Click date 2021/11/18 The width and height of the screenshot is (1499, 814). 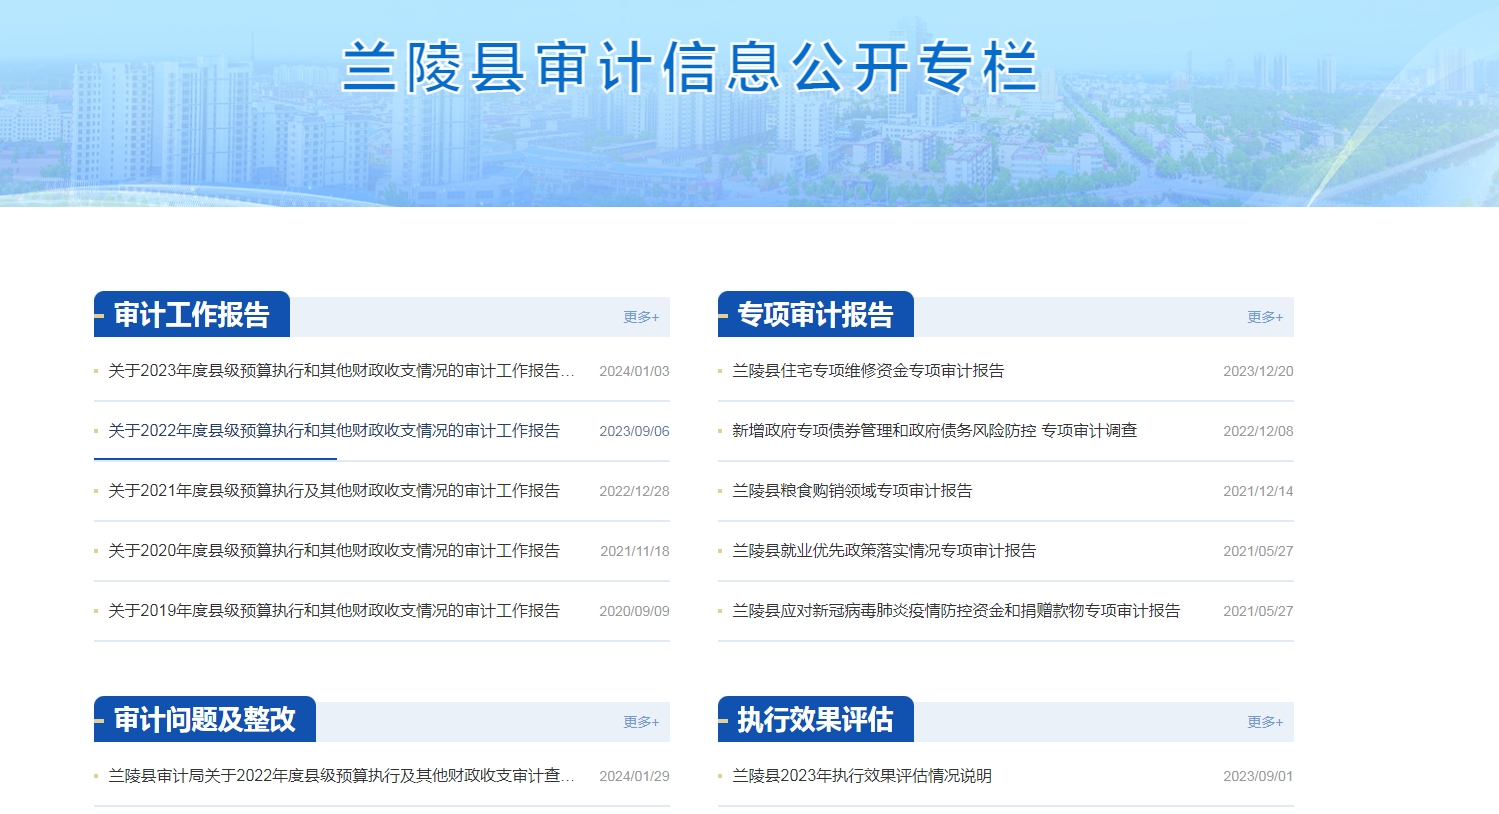[635, 551]
